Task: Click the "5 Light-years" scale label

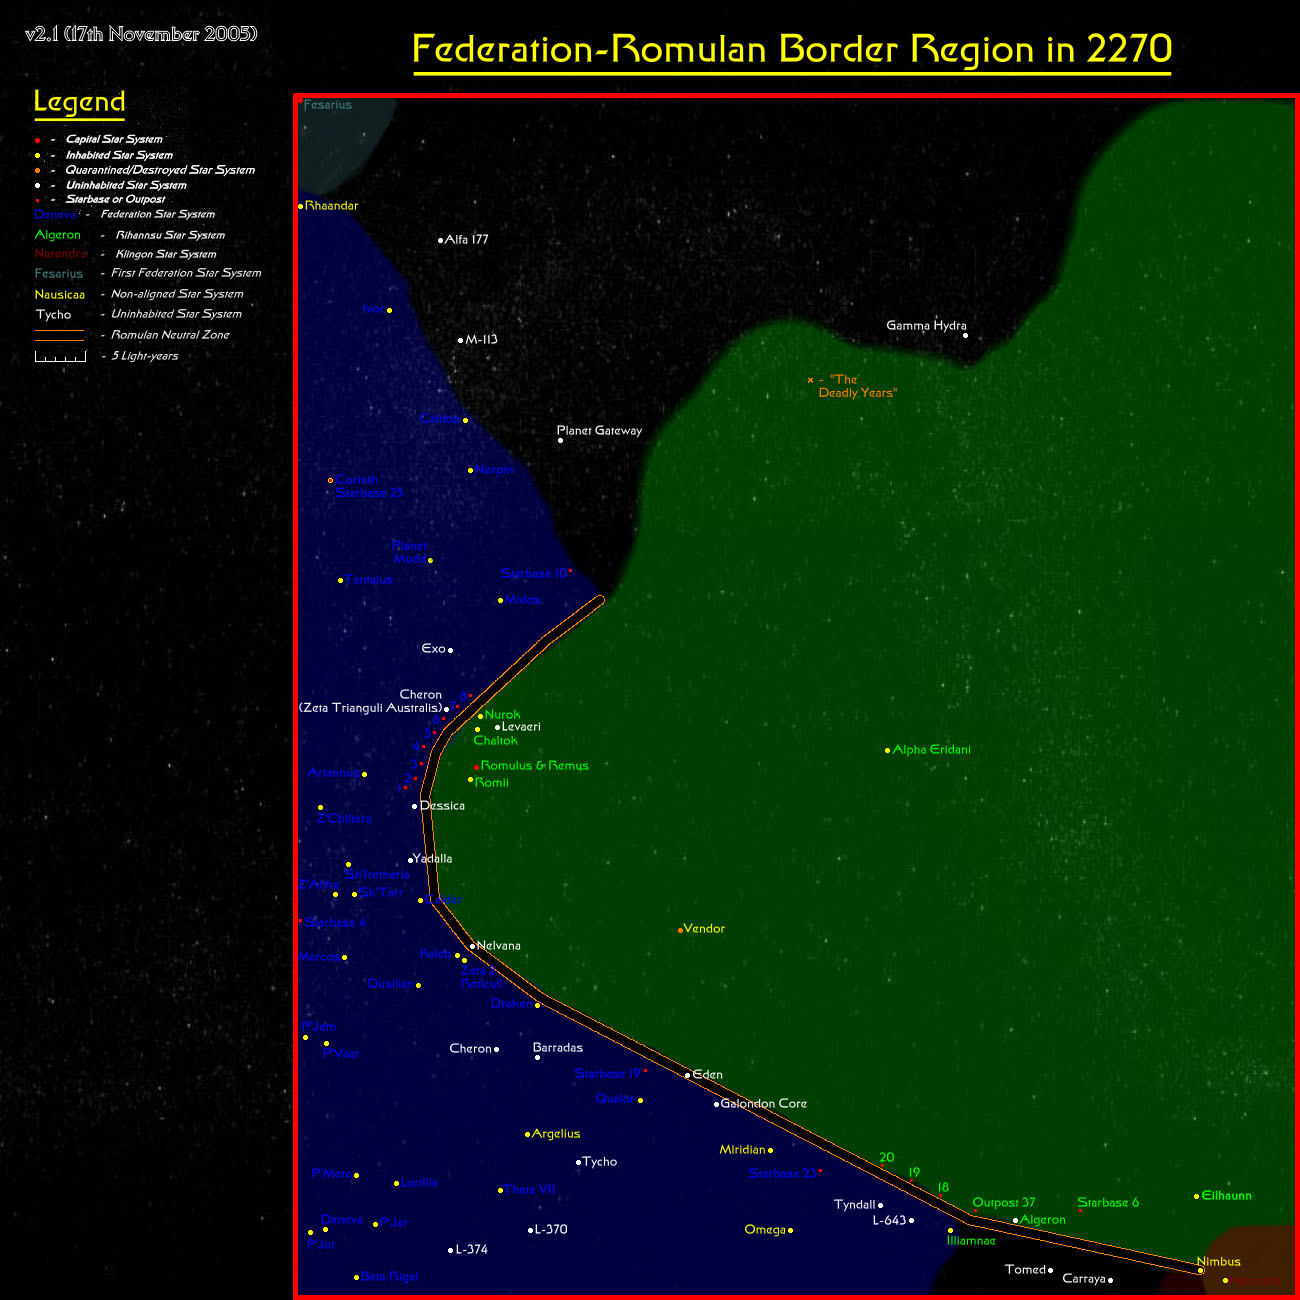Action: coord(145,356)
